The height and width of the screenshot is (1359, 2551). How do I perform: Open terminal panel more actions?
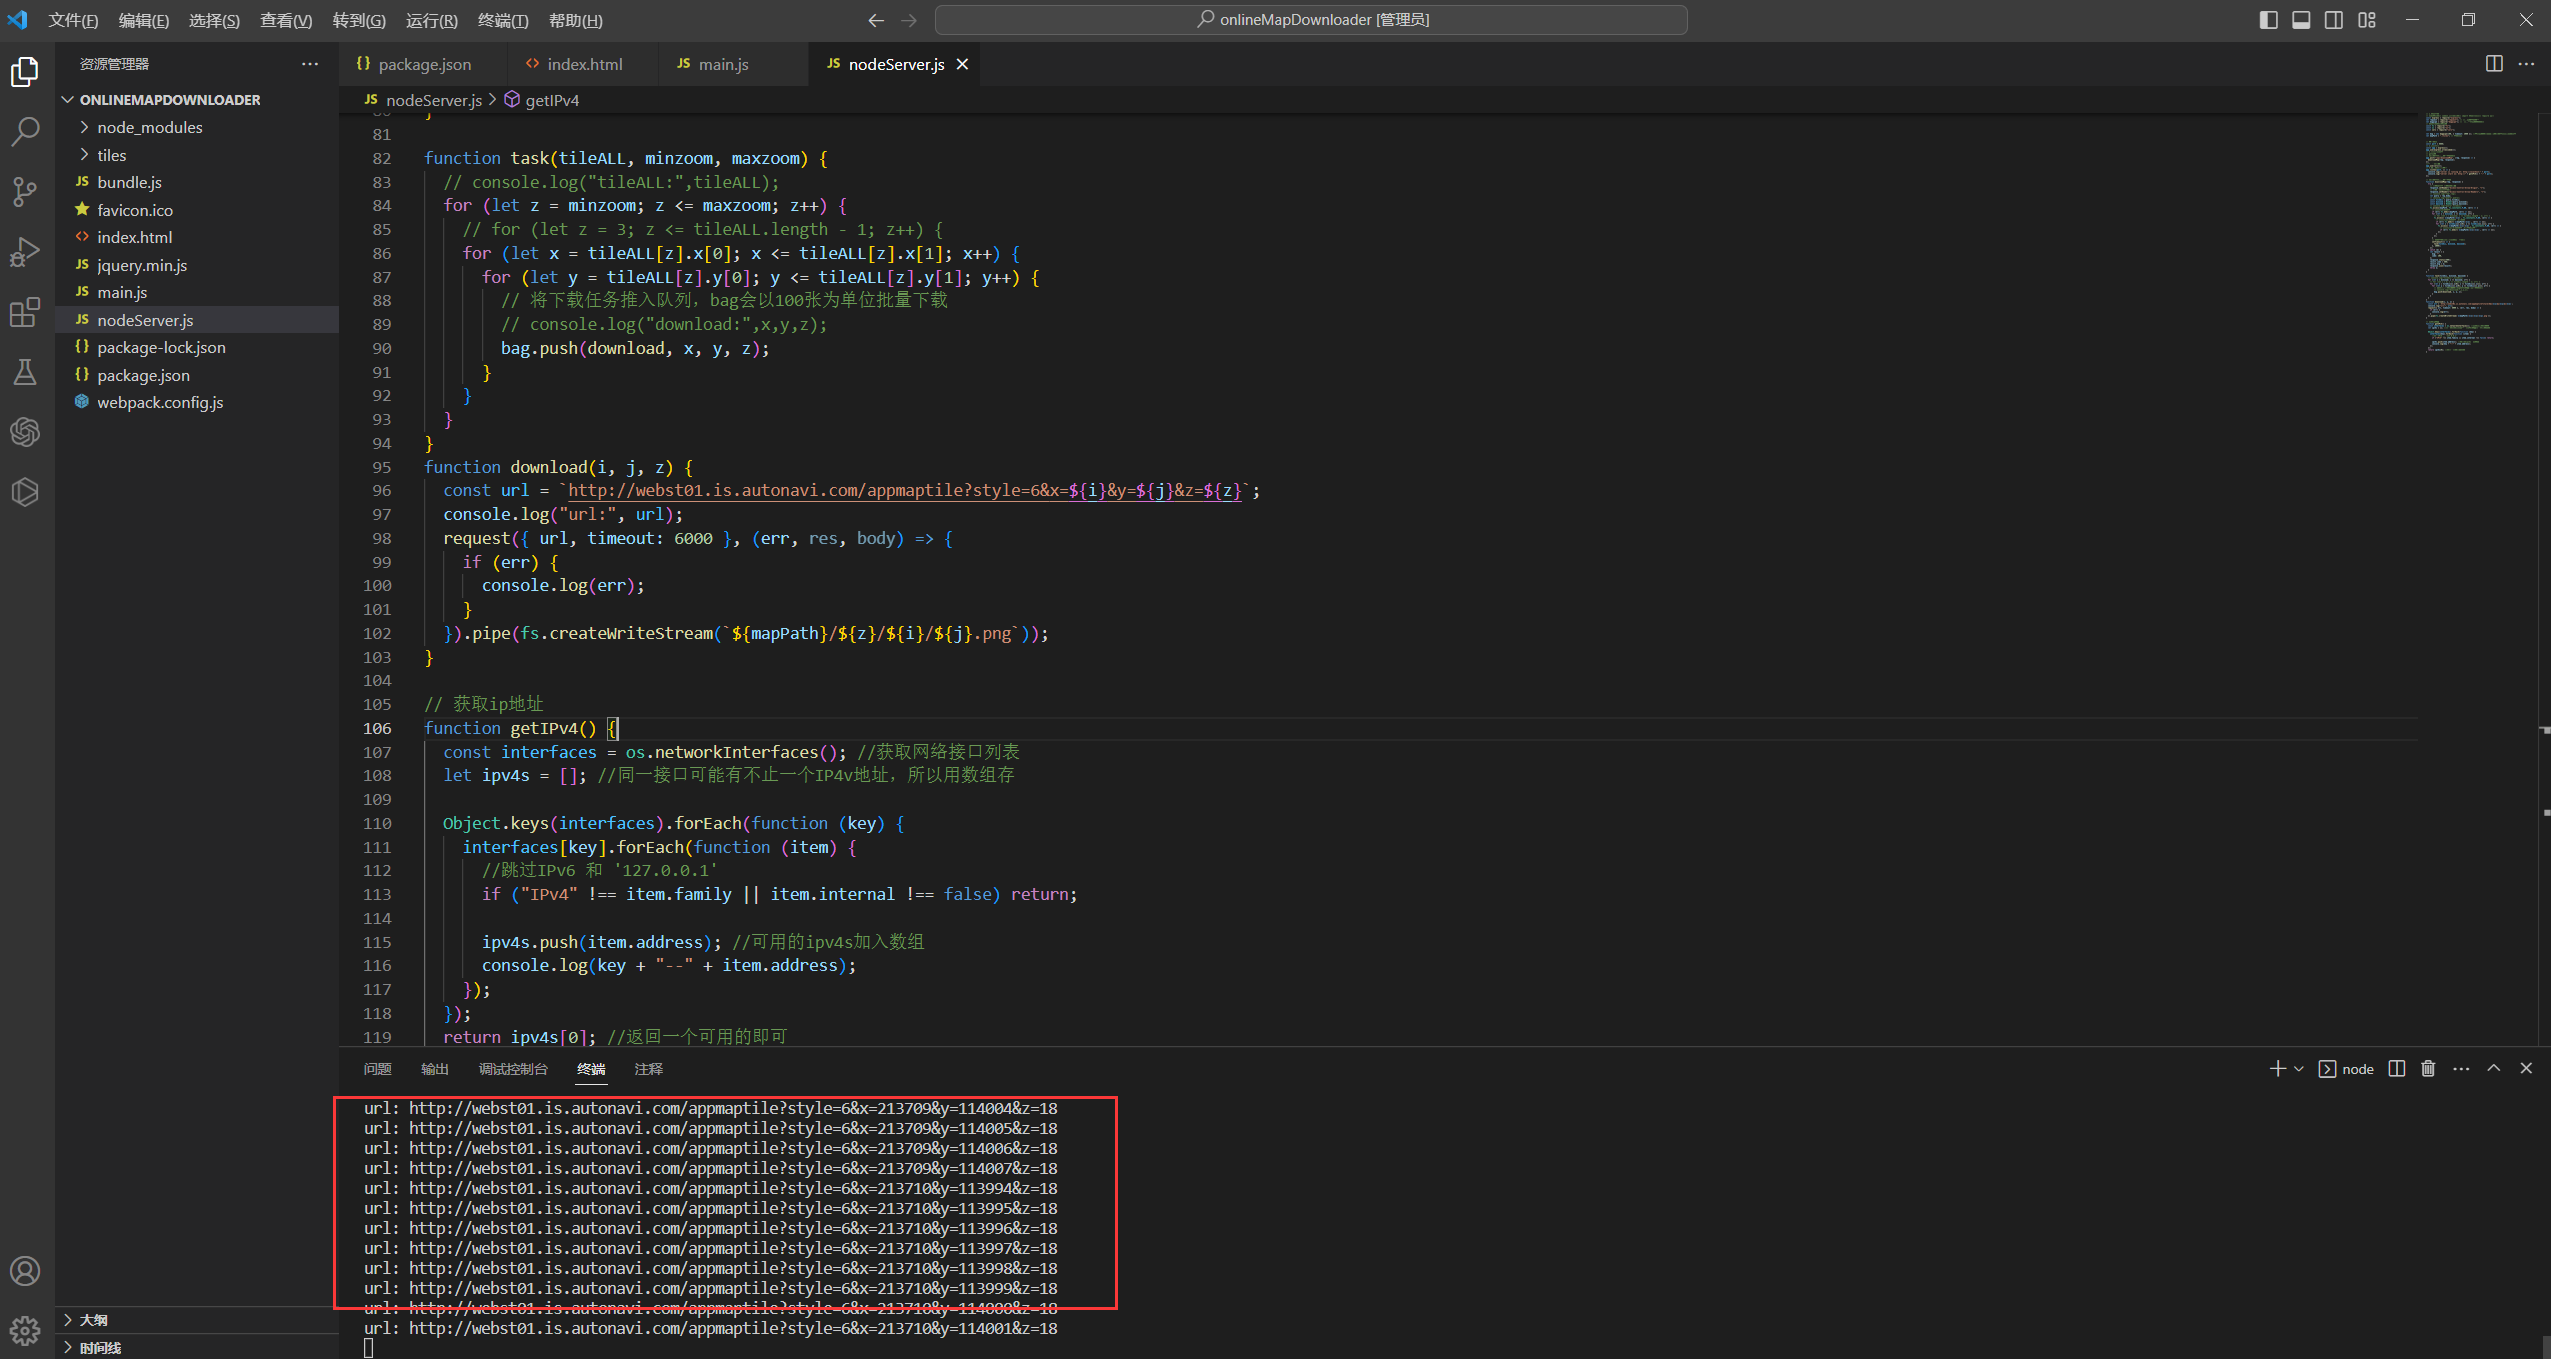[2461, 1069]
